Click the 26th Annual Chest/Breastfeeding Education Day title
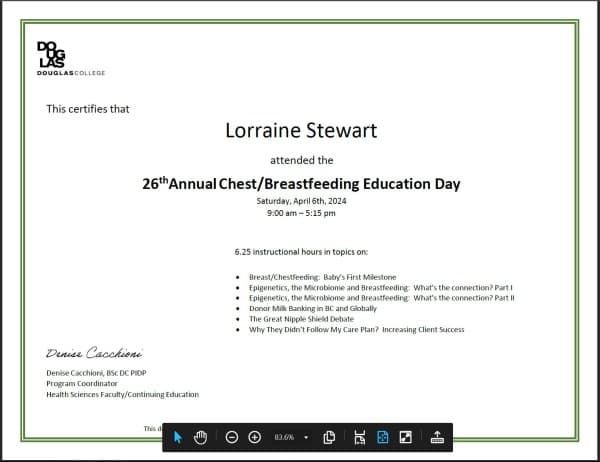This screenshot has height=462, width=600. coord(301,184)
